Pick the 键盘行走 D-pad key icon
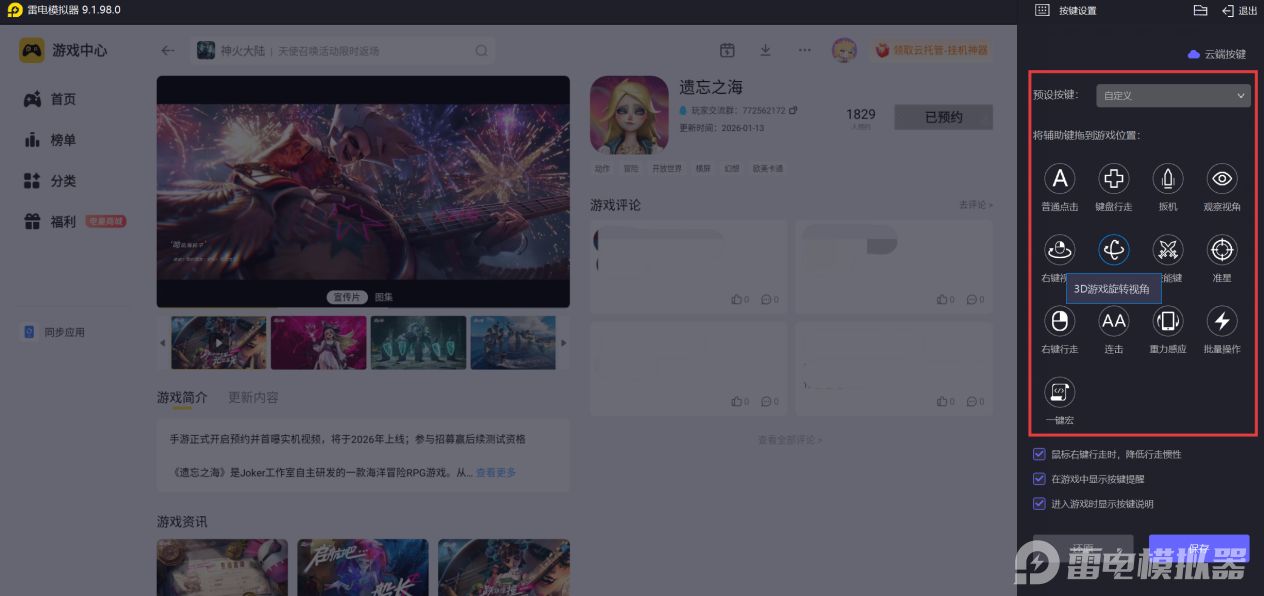 [x=1114, y=179]
